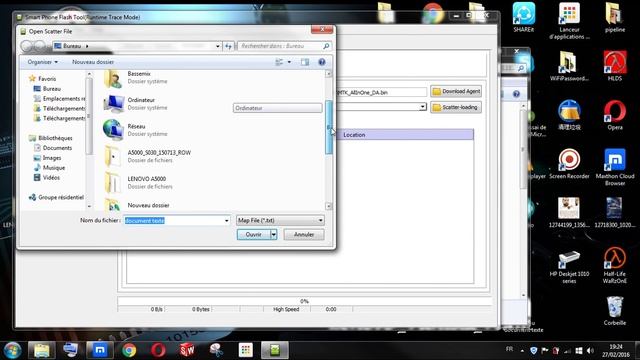Screen dimensions: 640x360
Task: Expand the Nom du fichier dropdown arrow
Action: click(x=227, y=220)
